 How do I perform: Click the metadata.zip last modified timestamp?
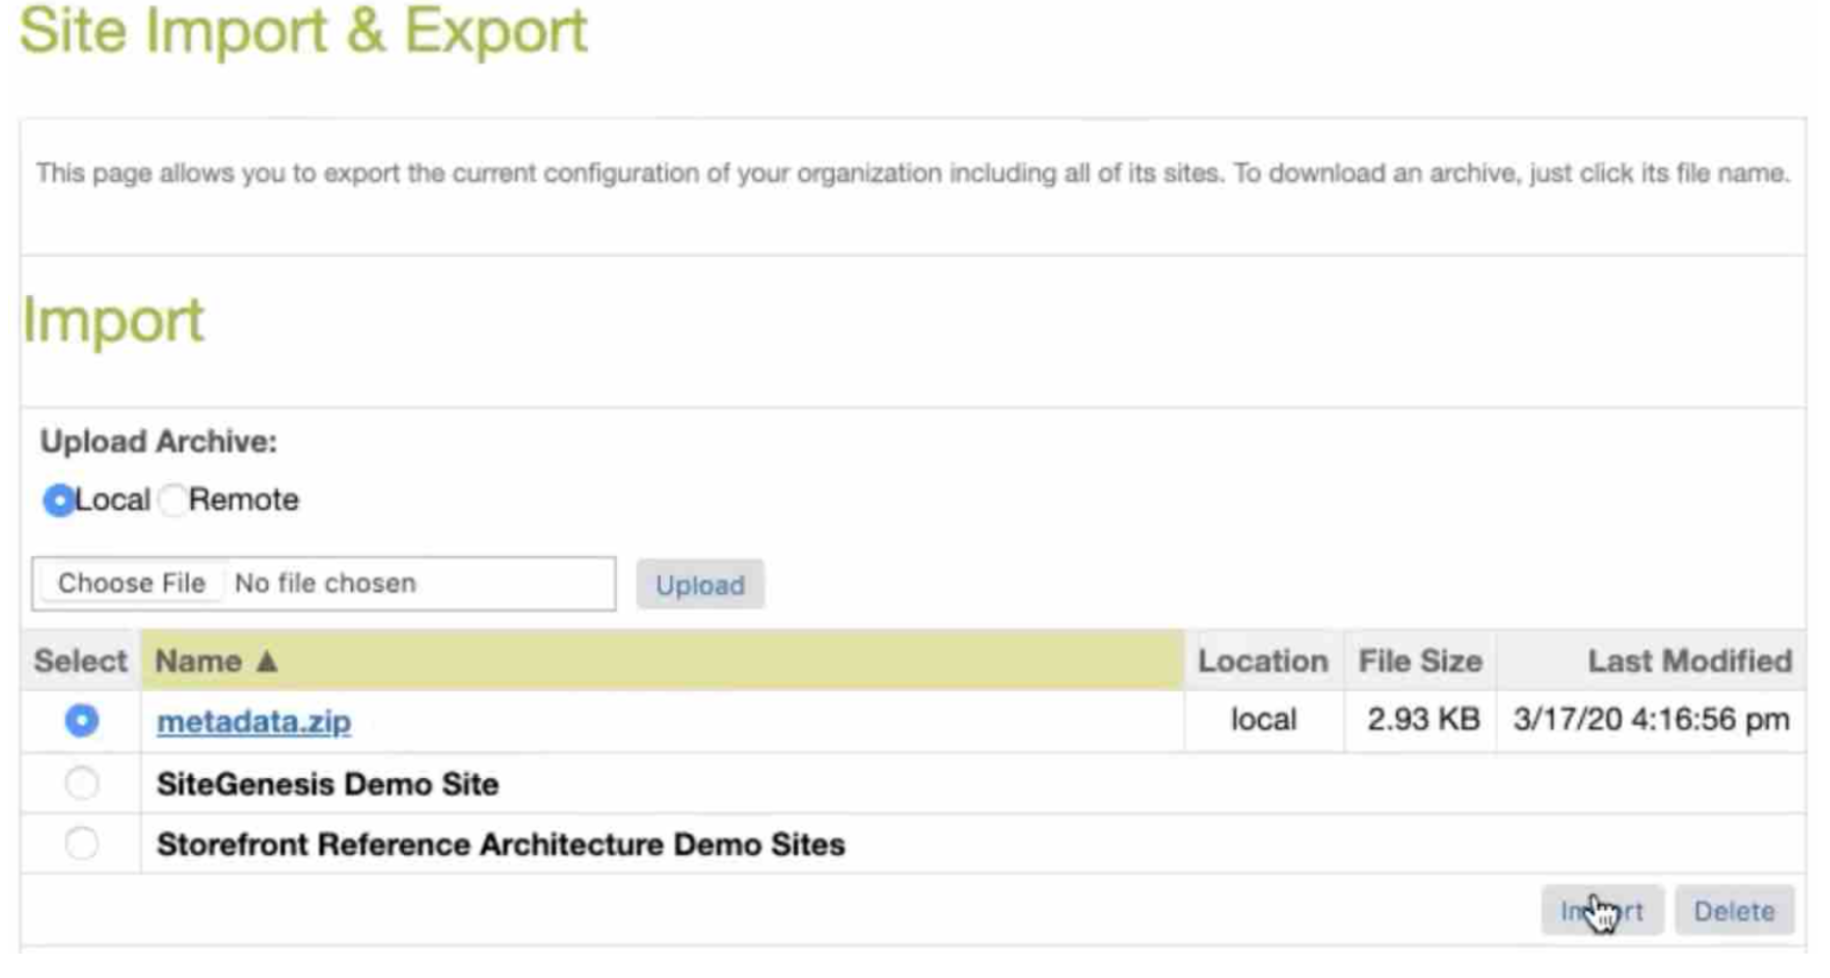[1651, 720]
